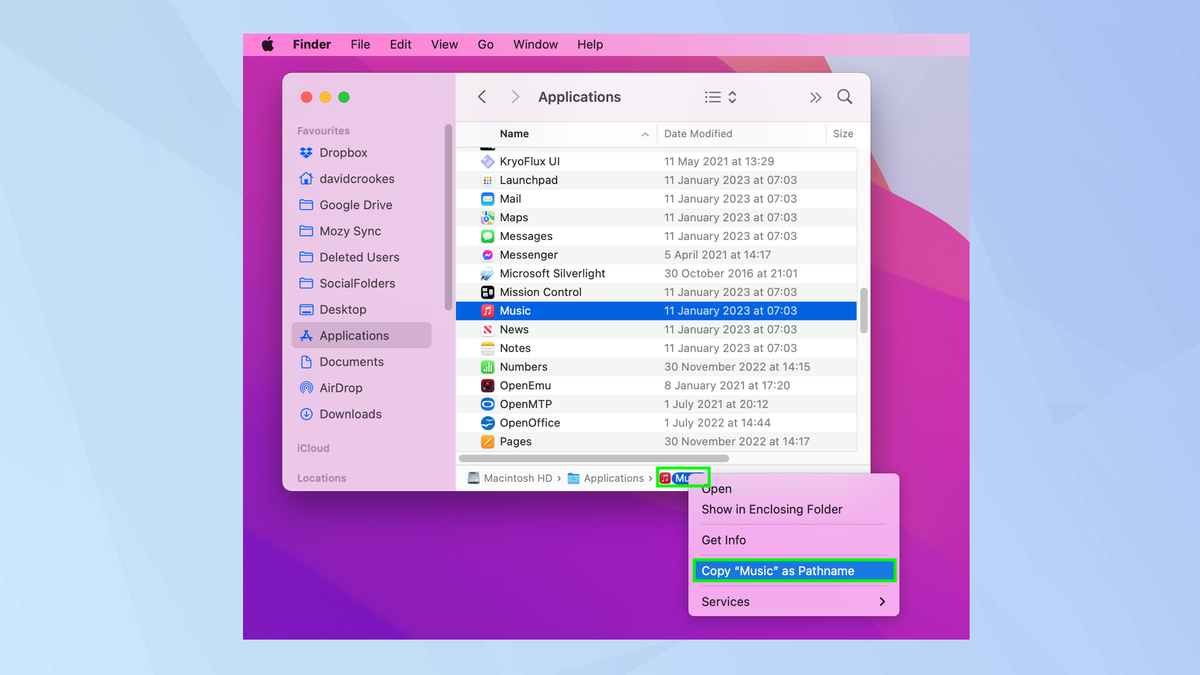The height and width of the screenshot is (675, 1200).
Task: Toggle sort order on the Name column
Action: [514, 133]
